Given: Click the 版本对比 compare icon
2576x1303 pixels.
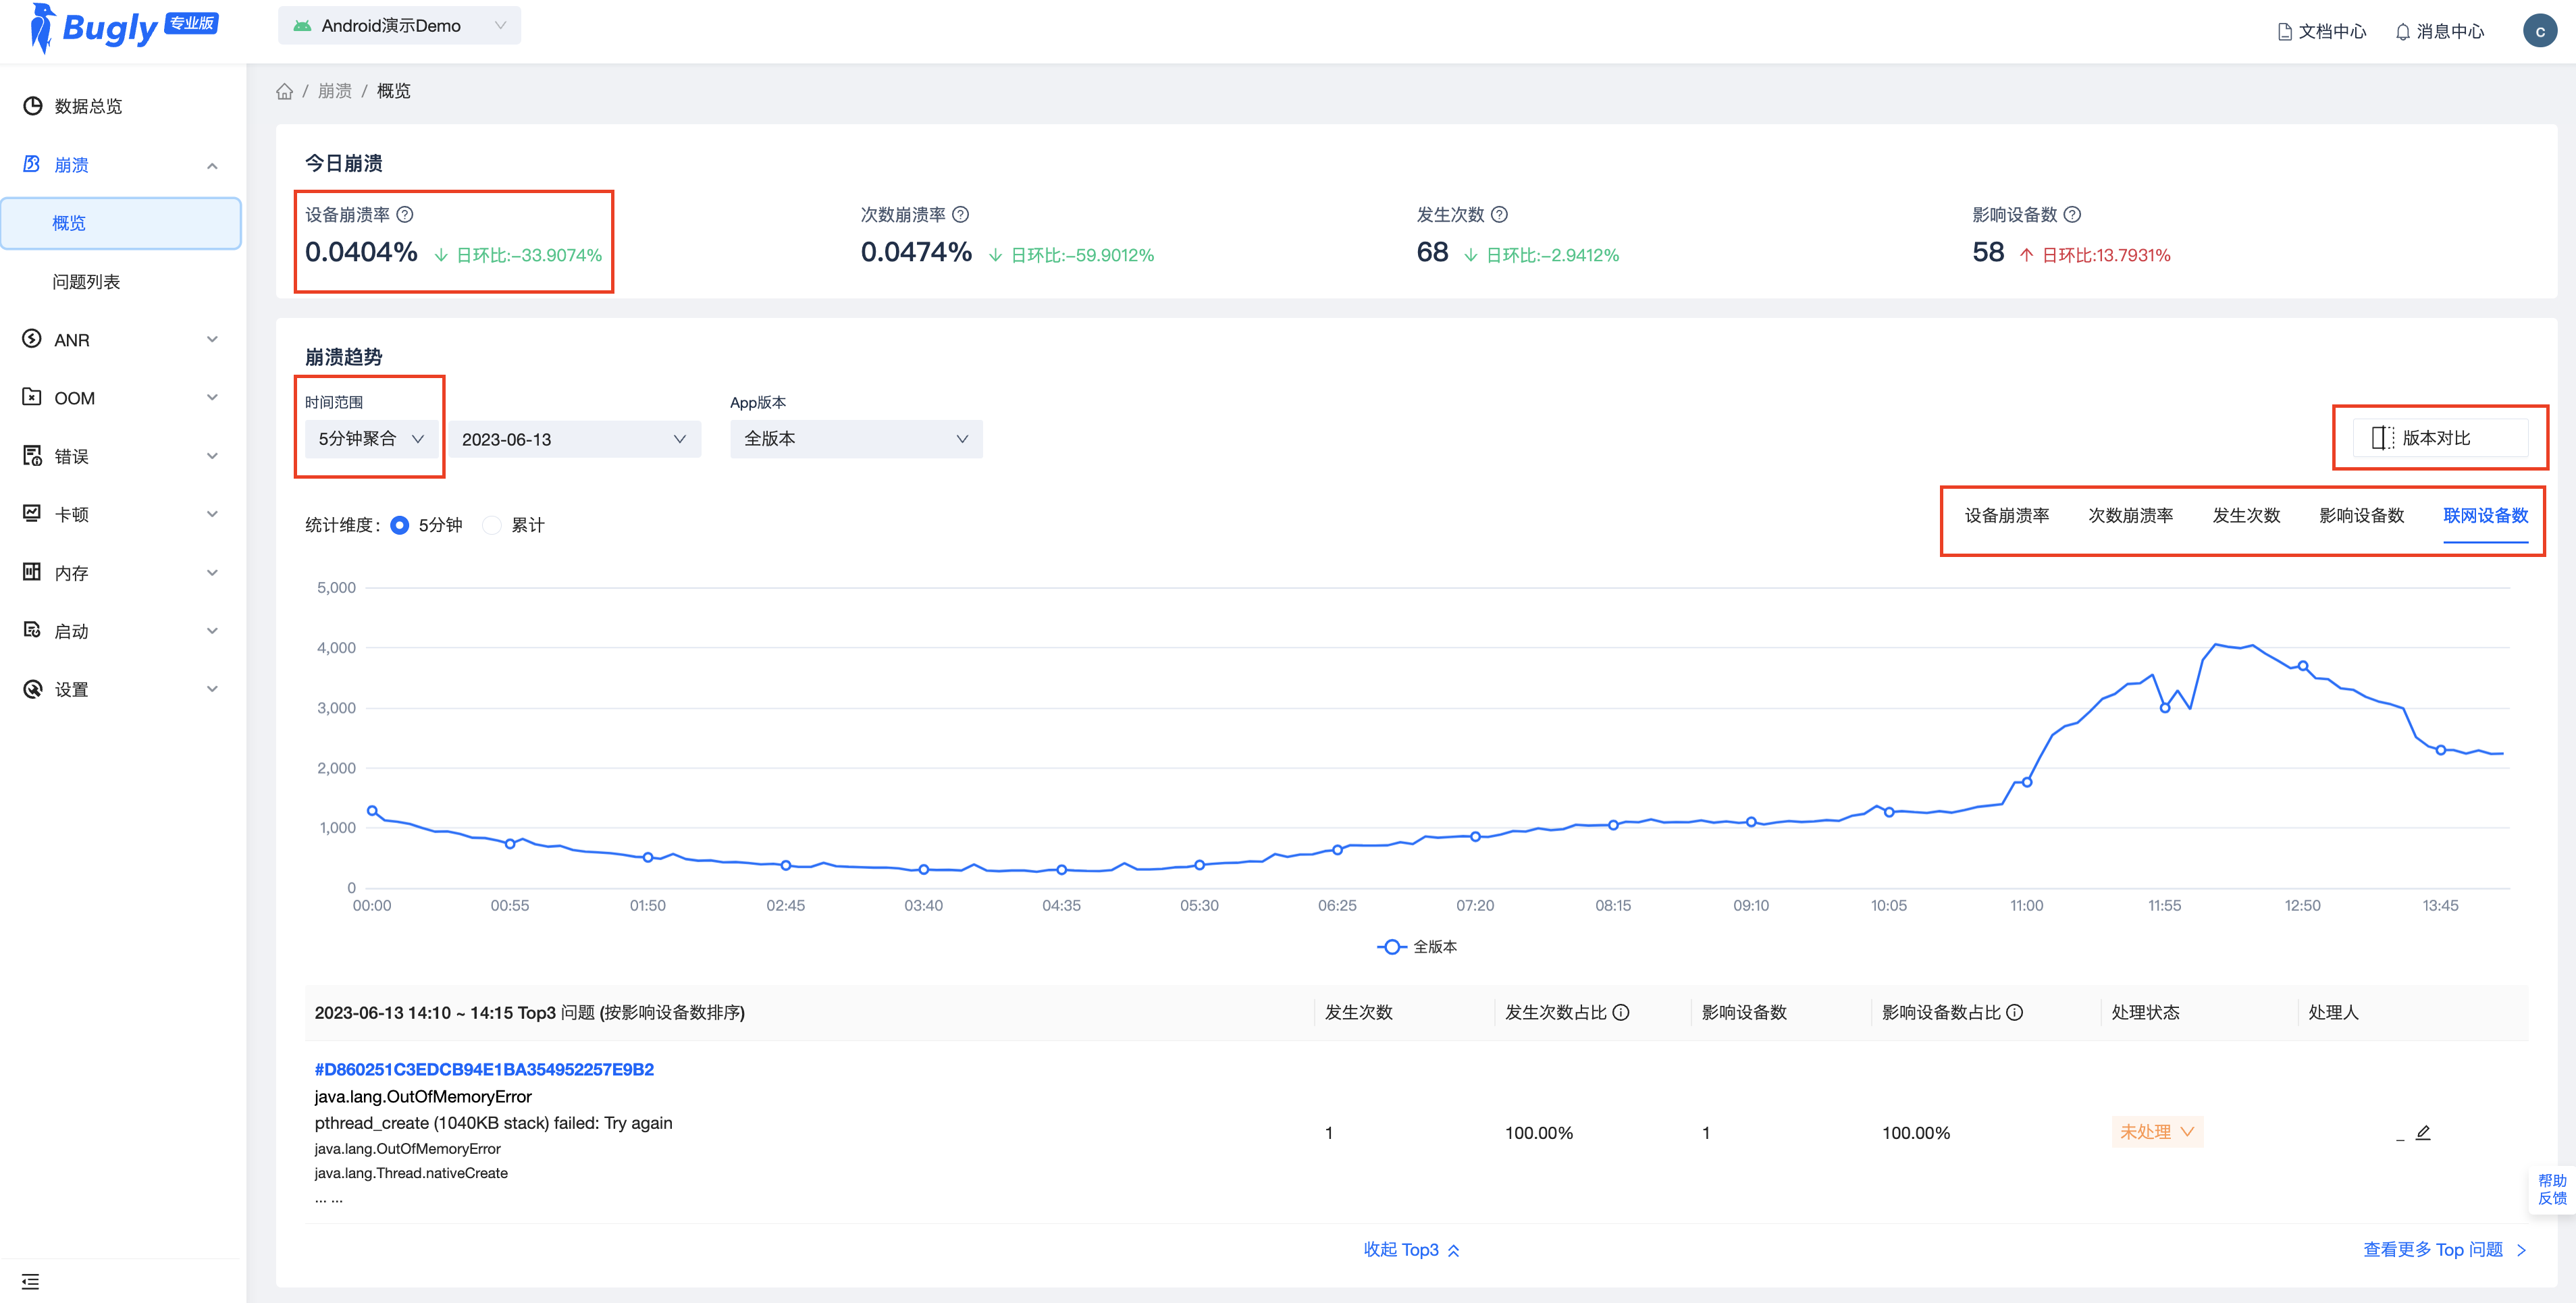Looking at the screenshot, I should click(x=2383, y=438).
